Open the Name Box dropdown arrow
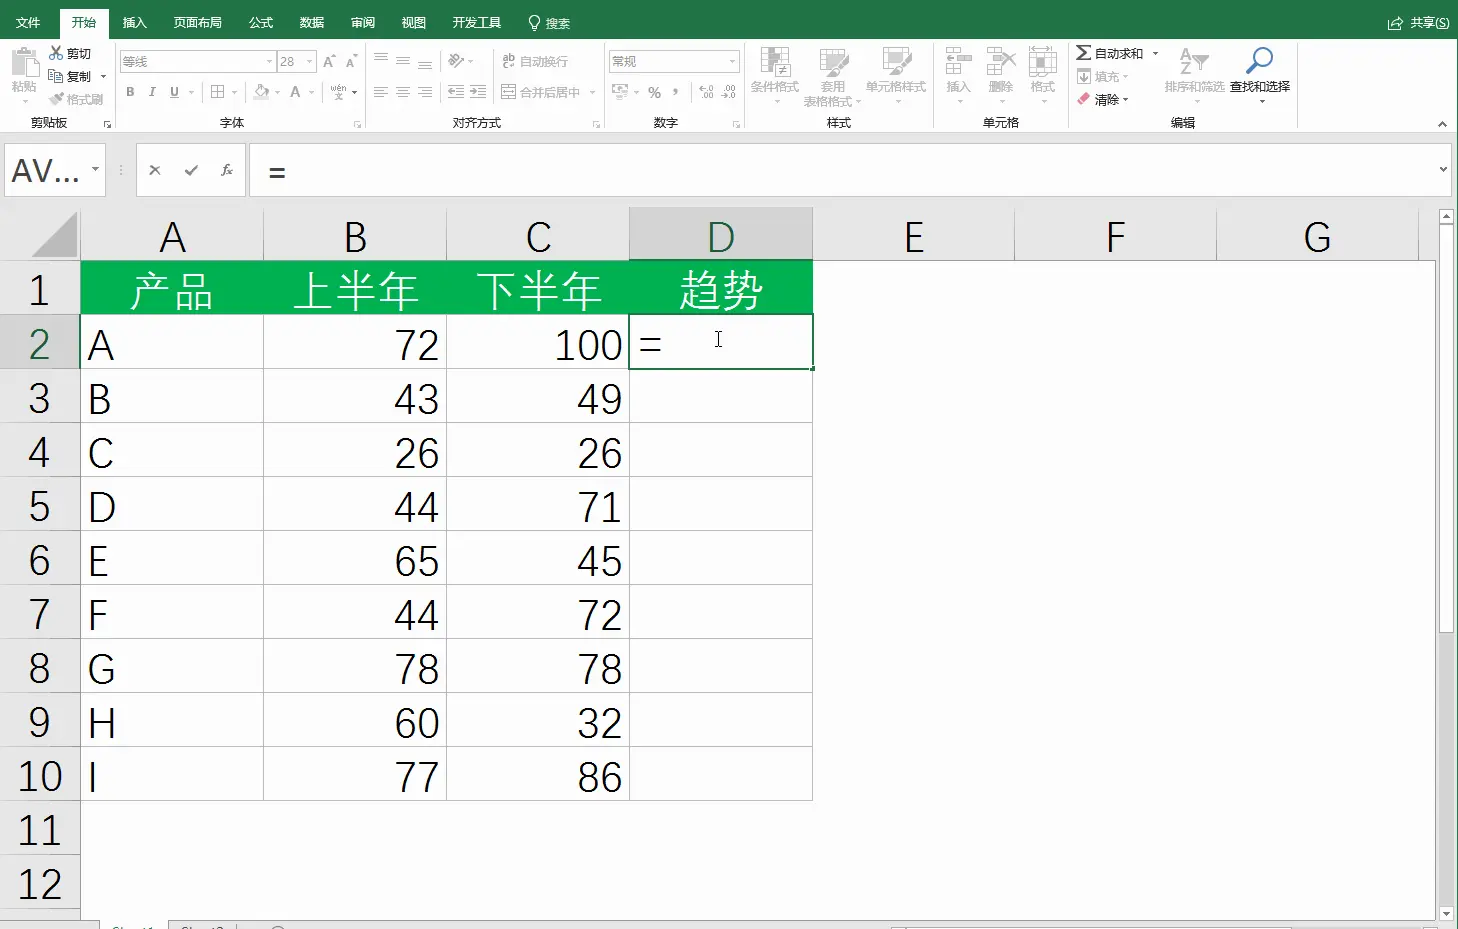Screen dimensions: 1458x929 click(96, 169)
